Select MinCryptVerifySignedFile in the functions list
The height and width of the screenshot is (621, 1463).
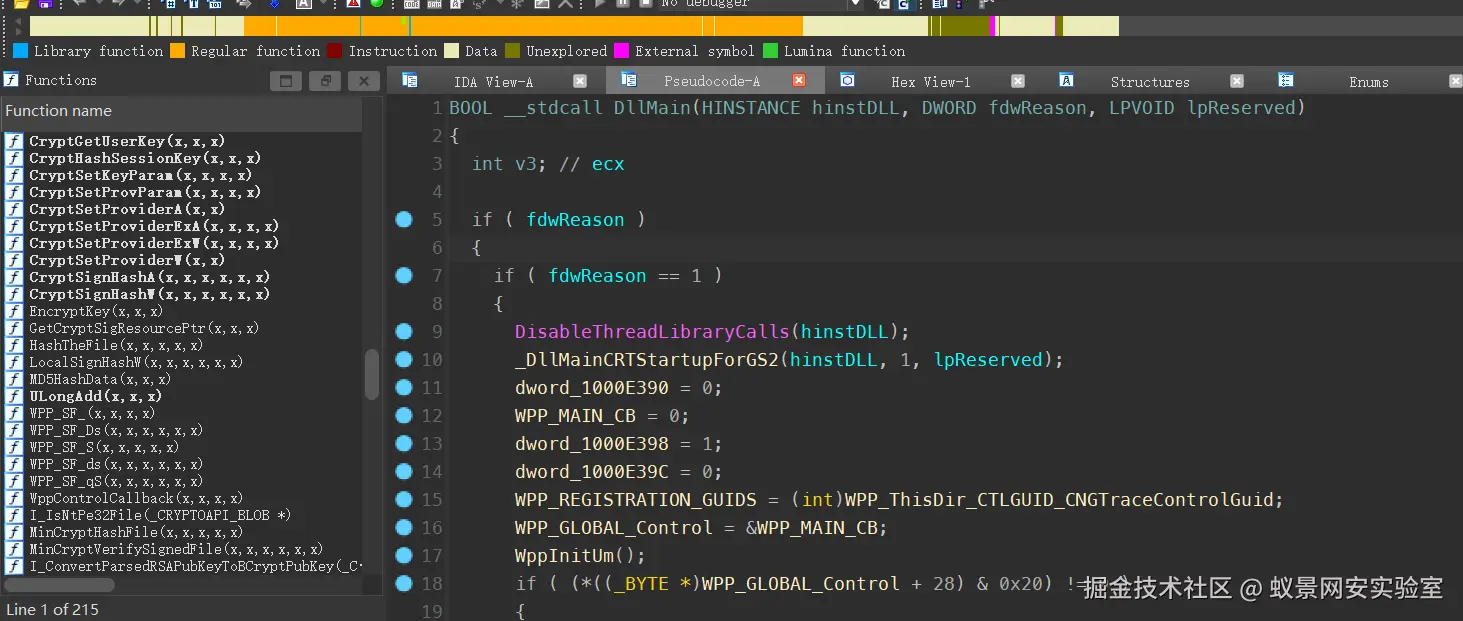coord(176,550)
